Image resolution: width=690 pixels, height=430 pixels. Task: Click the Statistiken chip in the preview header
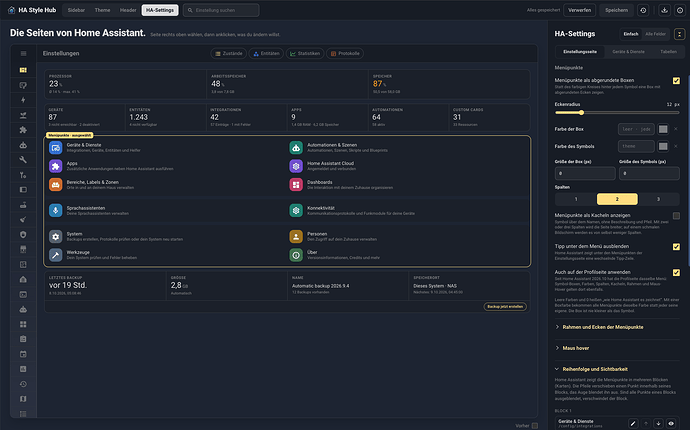coord(305,54)
